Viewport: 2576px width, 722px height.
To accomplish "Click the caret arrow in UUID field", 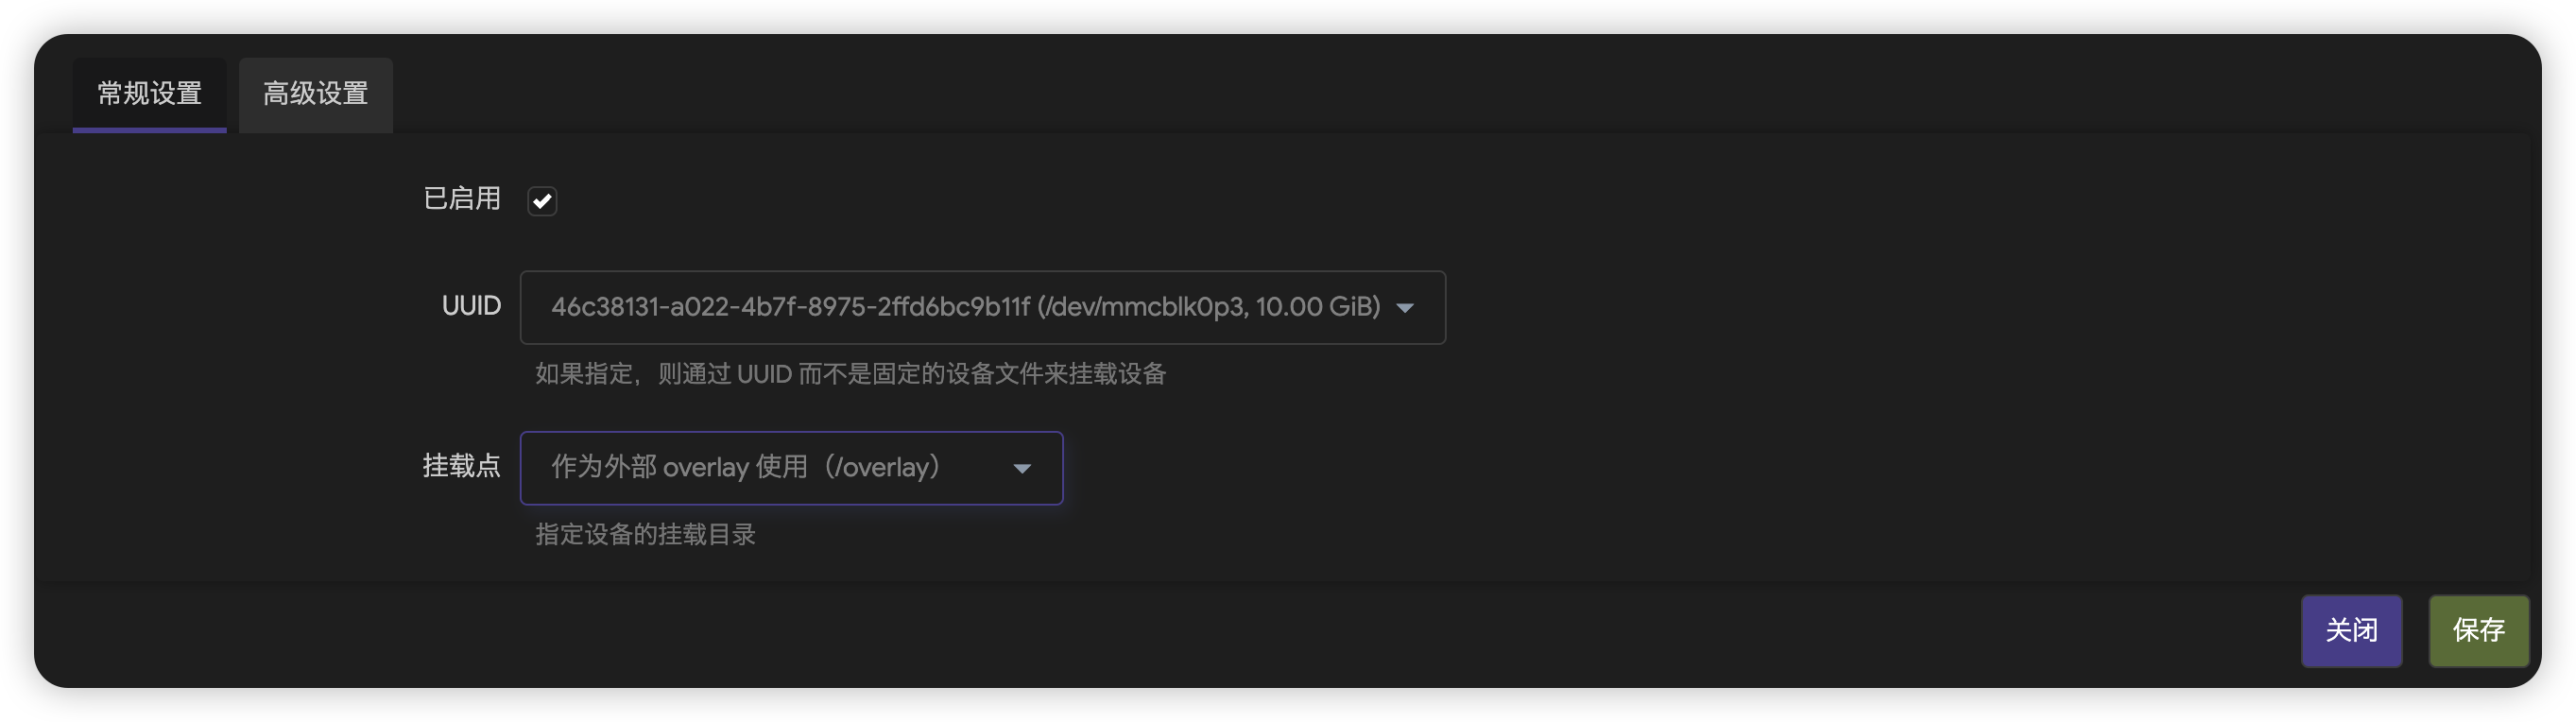I will [x=1405, y=308].
